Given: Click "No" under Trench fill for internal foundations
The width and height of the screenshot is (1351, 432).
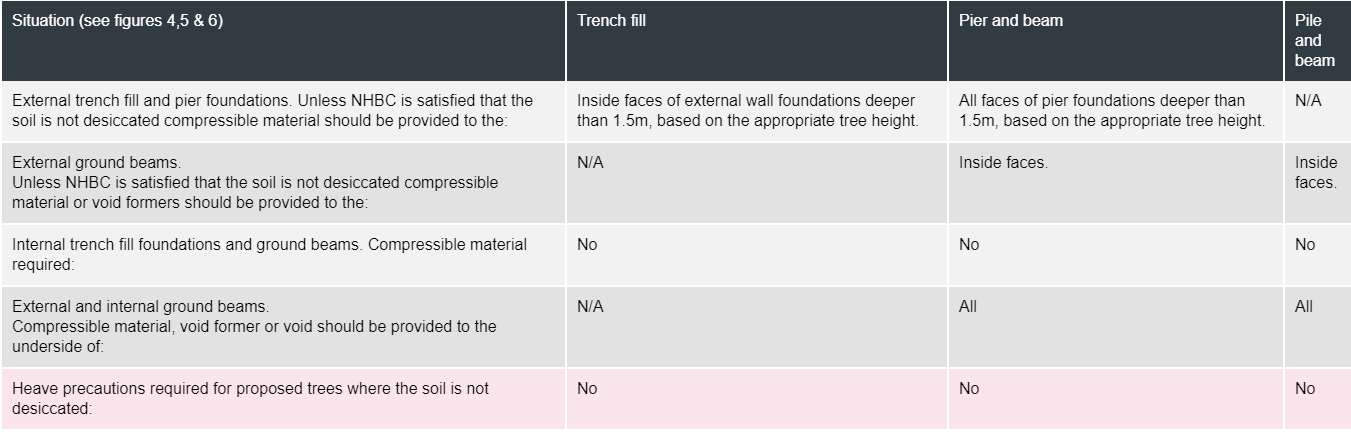Looking at the screenshot, I should coord(587,245).
